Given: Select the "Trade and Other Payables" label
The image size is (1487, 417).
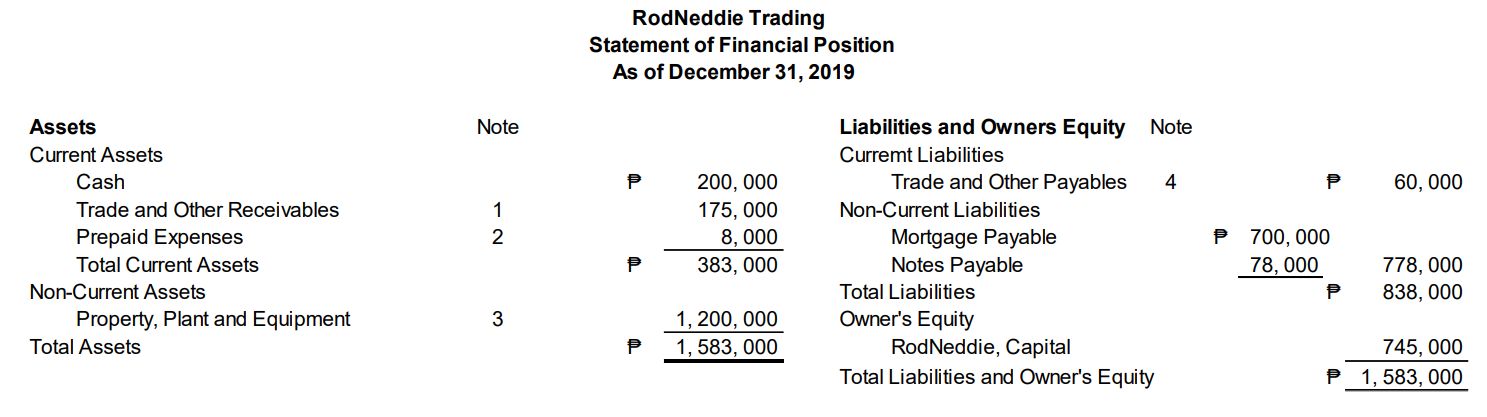Looking at the screenshot, I should point(1008,182).
